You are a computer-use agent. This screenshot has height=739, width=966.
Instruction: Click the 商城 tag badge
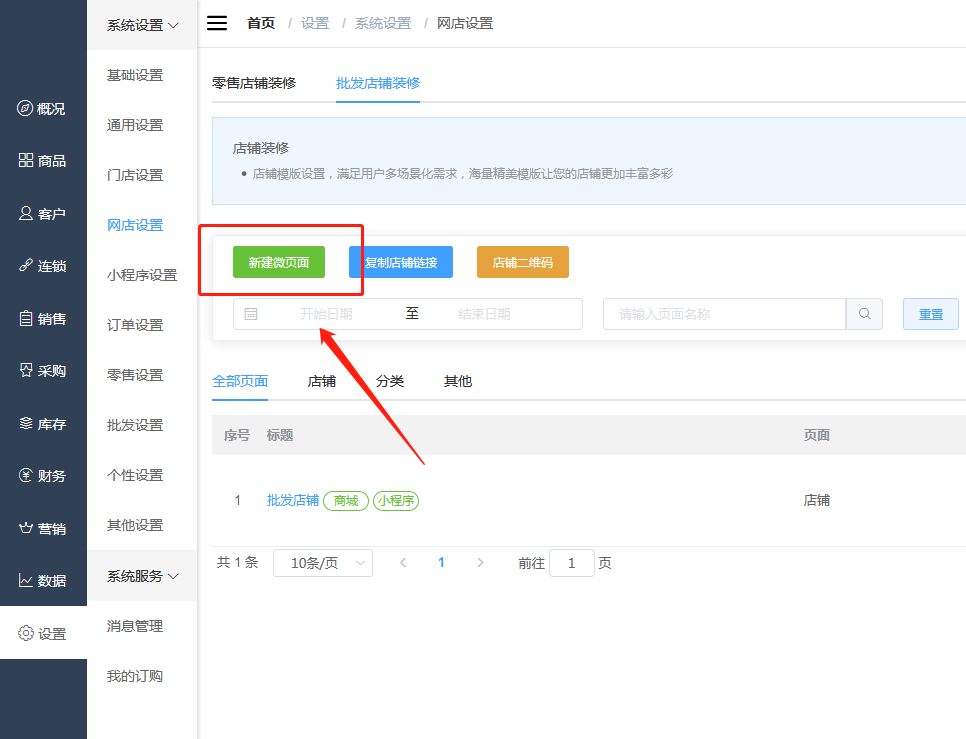[x=346, y=501]
